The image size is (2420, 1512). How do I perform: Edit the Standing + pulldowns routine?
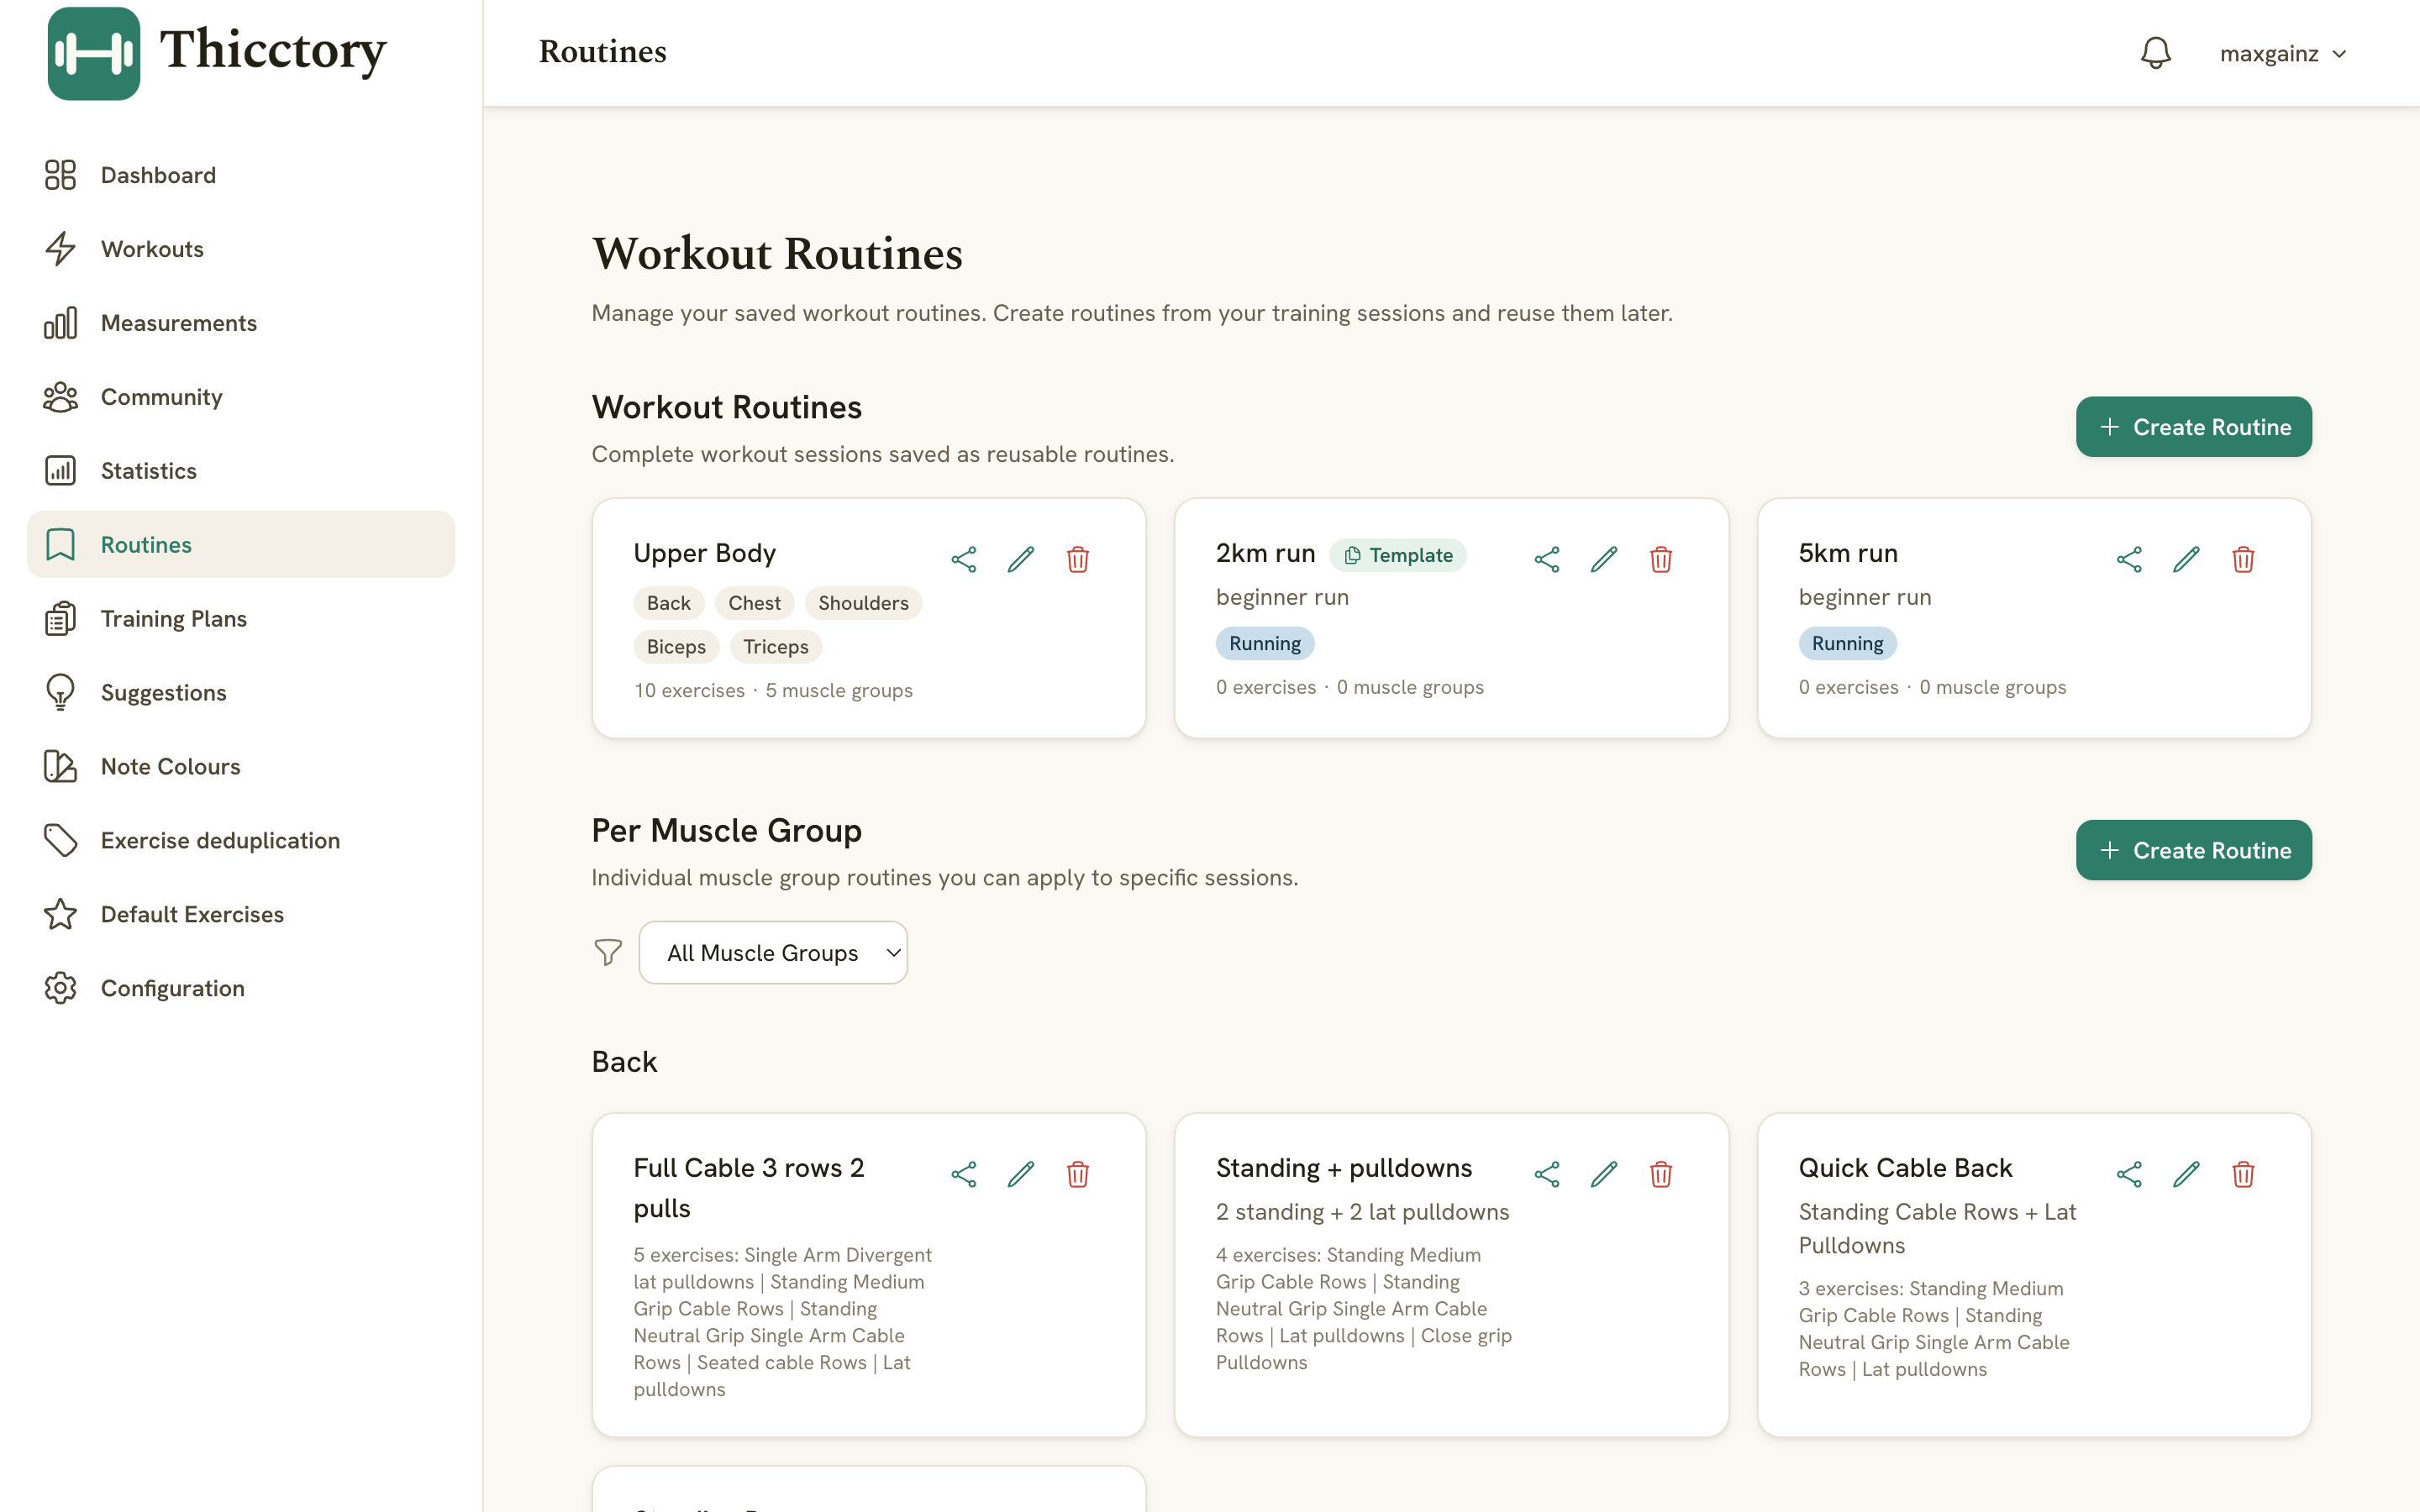[1603, 1174]
